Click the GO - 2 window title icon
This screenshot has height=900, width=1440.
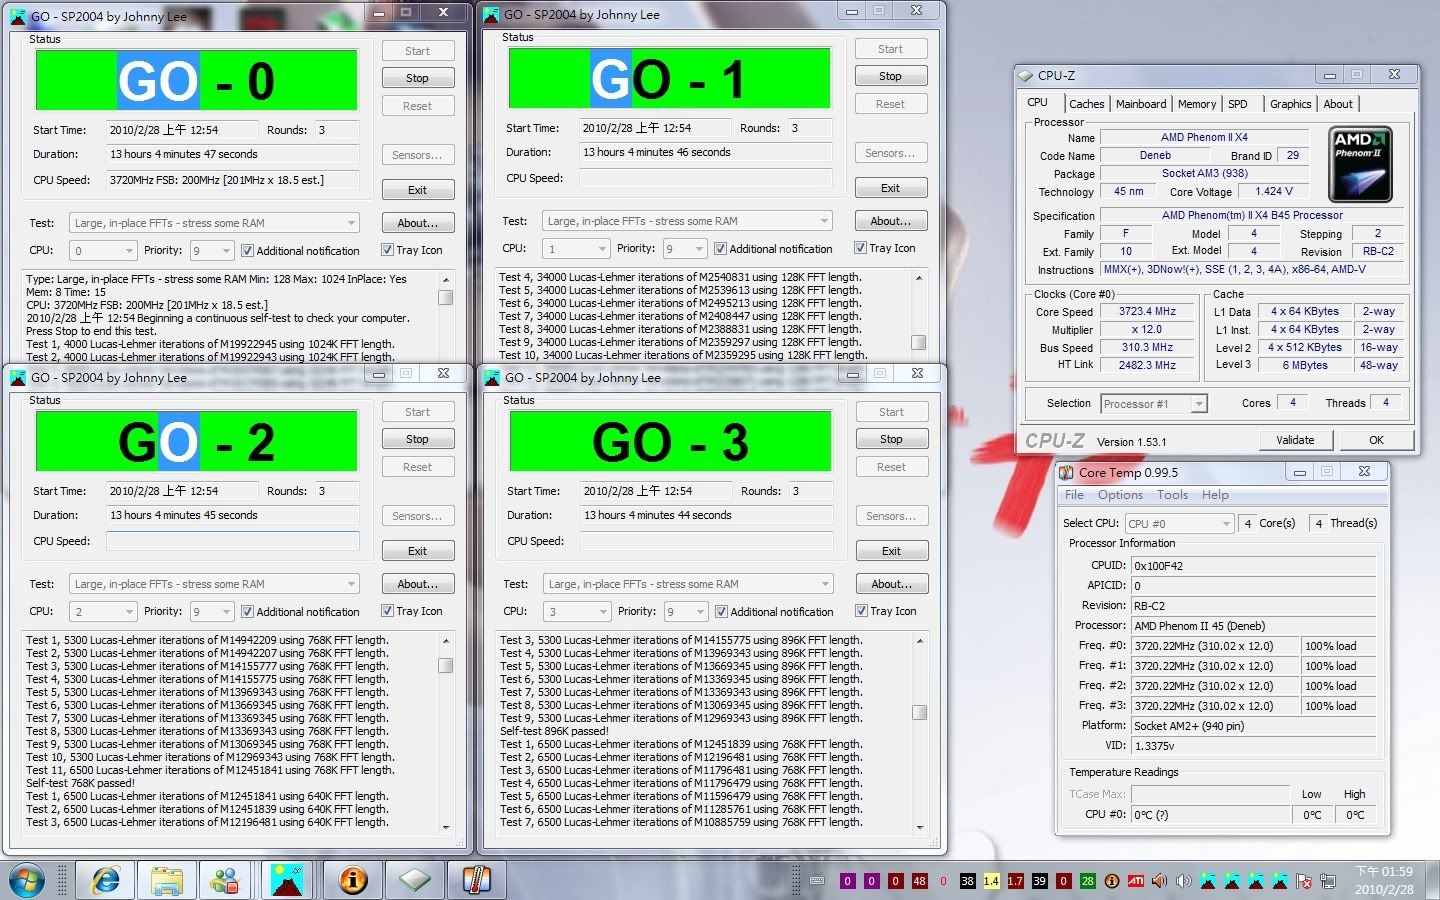pos(19,377)
